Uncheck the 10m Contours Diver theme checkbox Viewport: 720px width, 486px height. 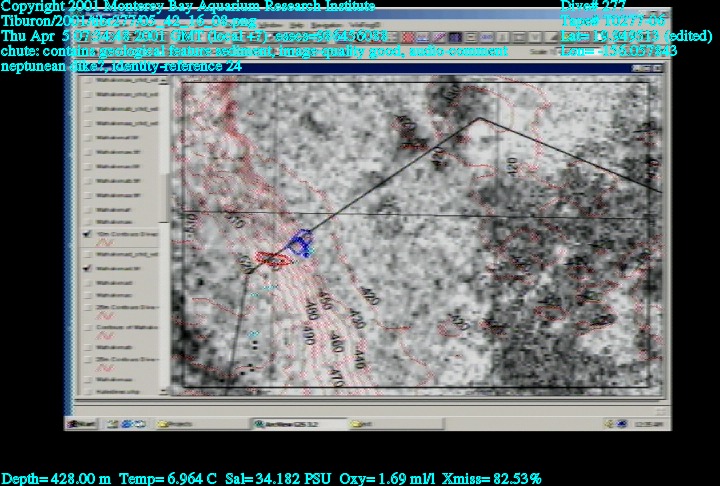[x=89, y=232]
